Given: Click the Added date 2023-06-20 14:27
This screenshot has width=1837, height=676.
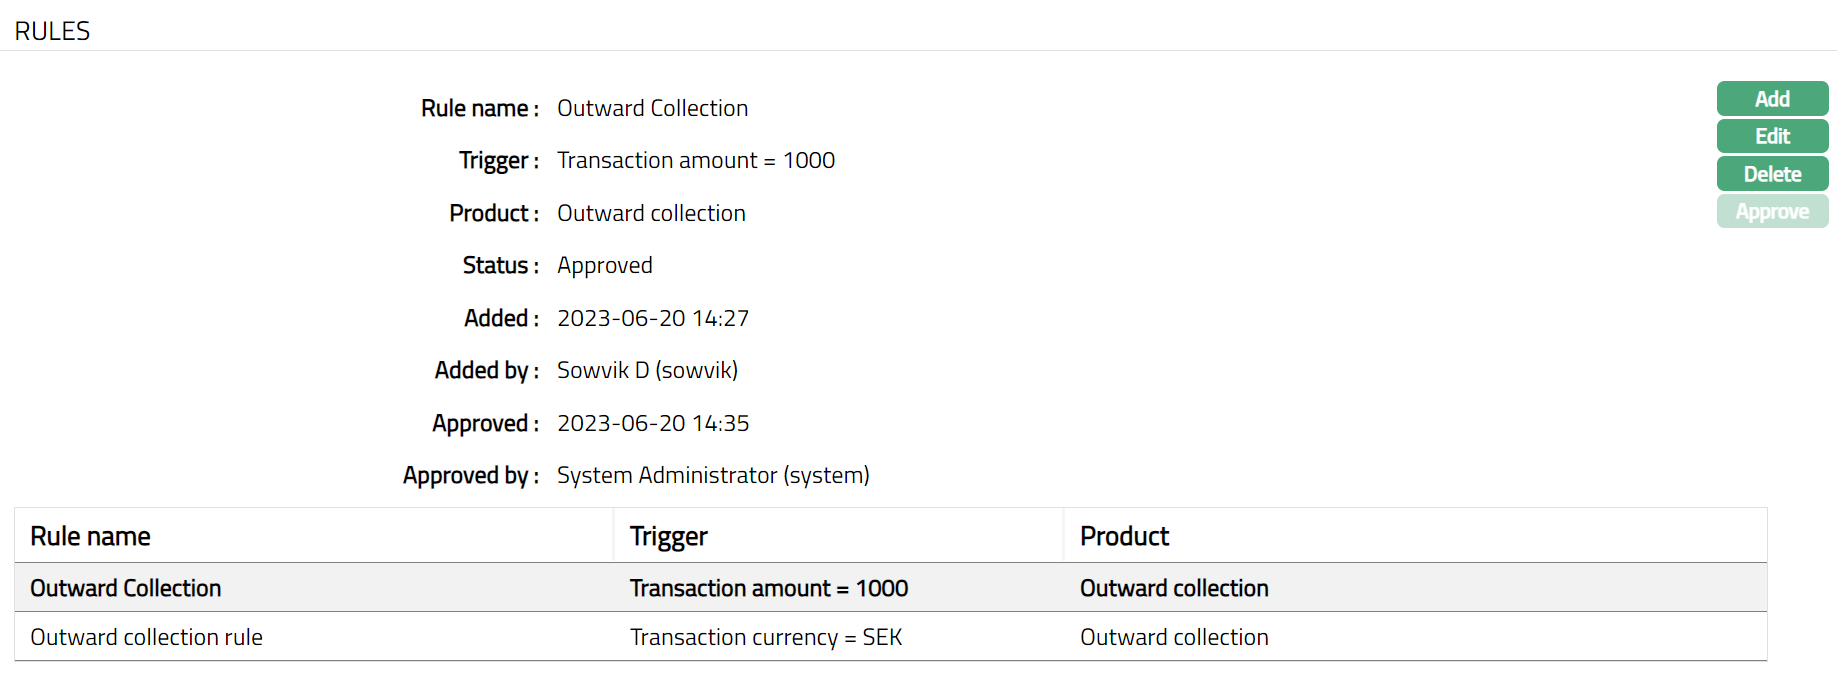Looking at the screenshot, I should pyautogui.click(x=653, y=318).
